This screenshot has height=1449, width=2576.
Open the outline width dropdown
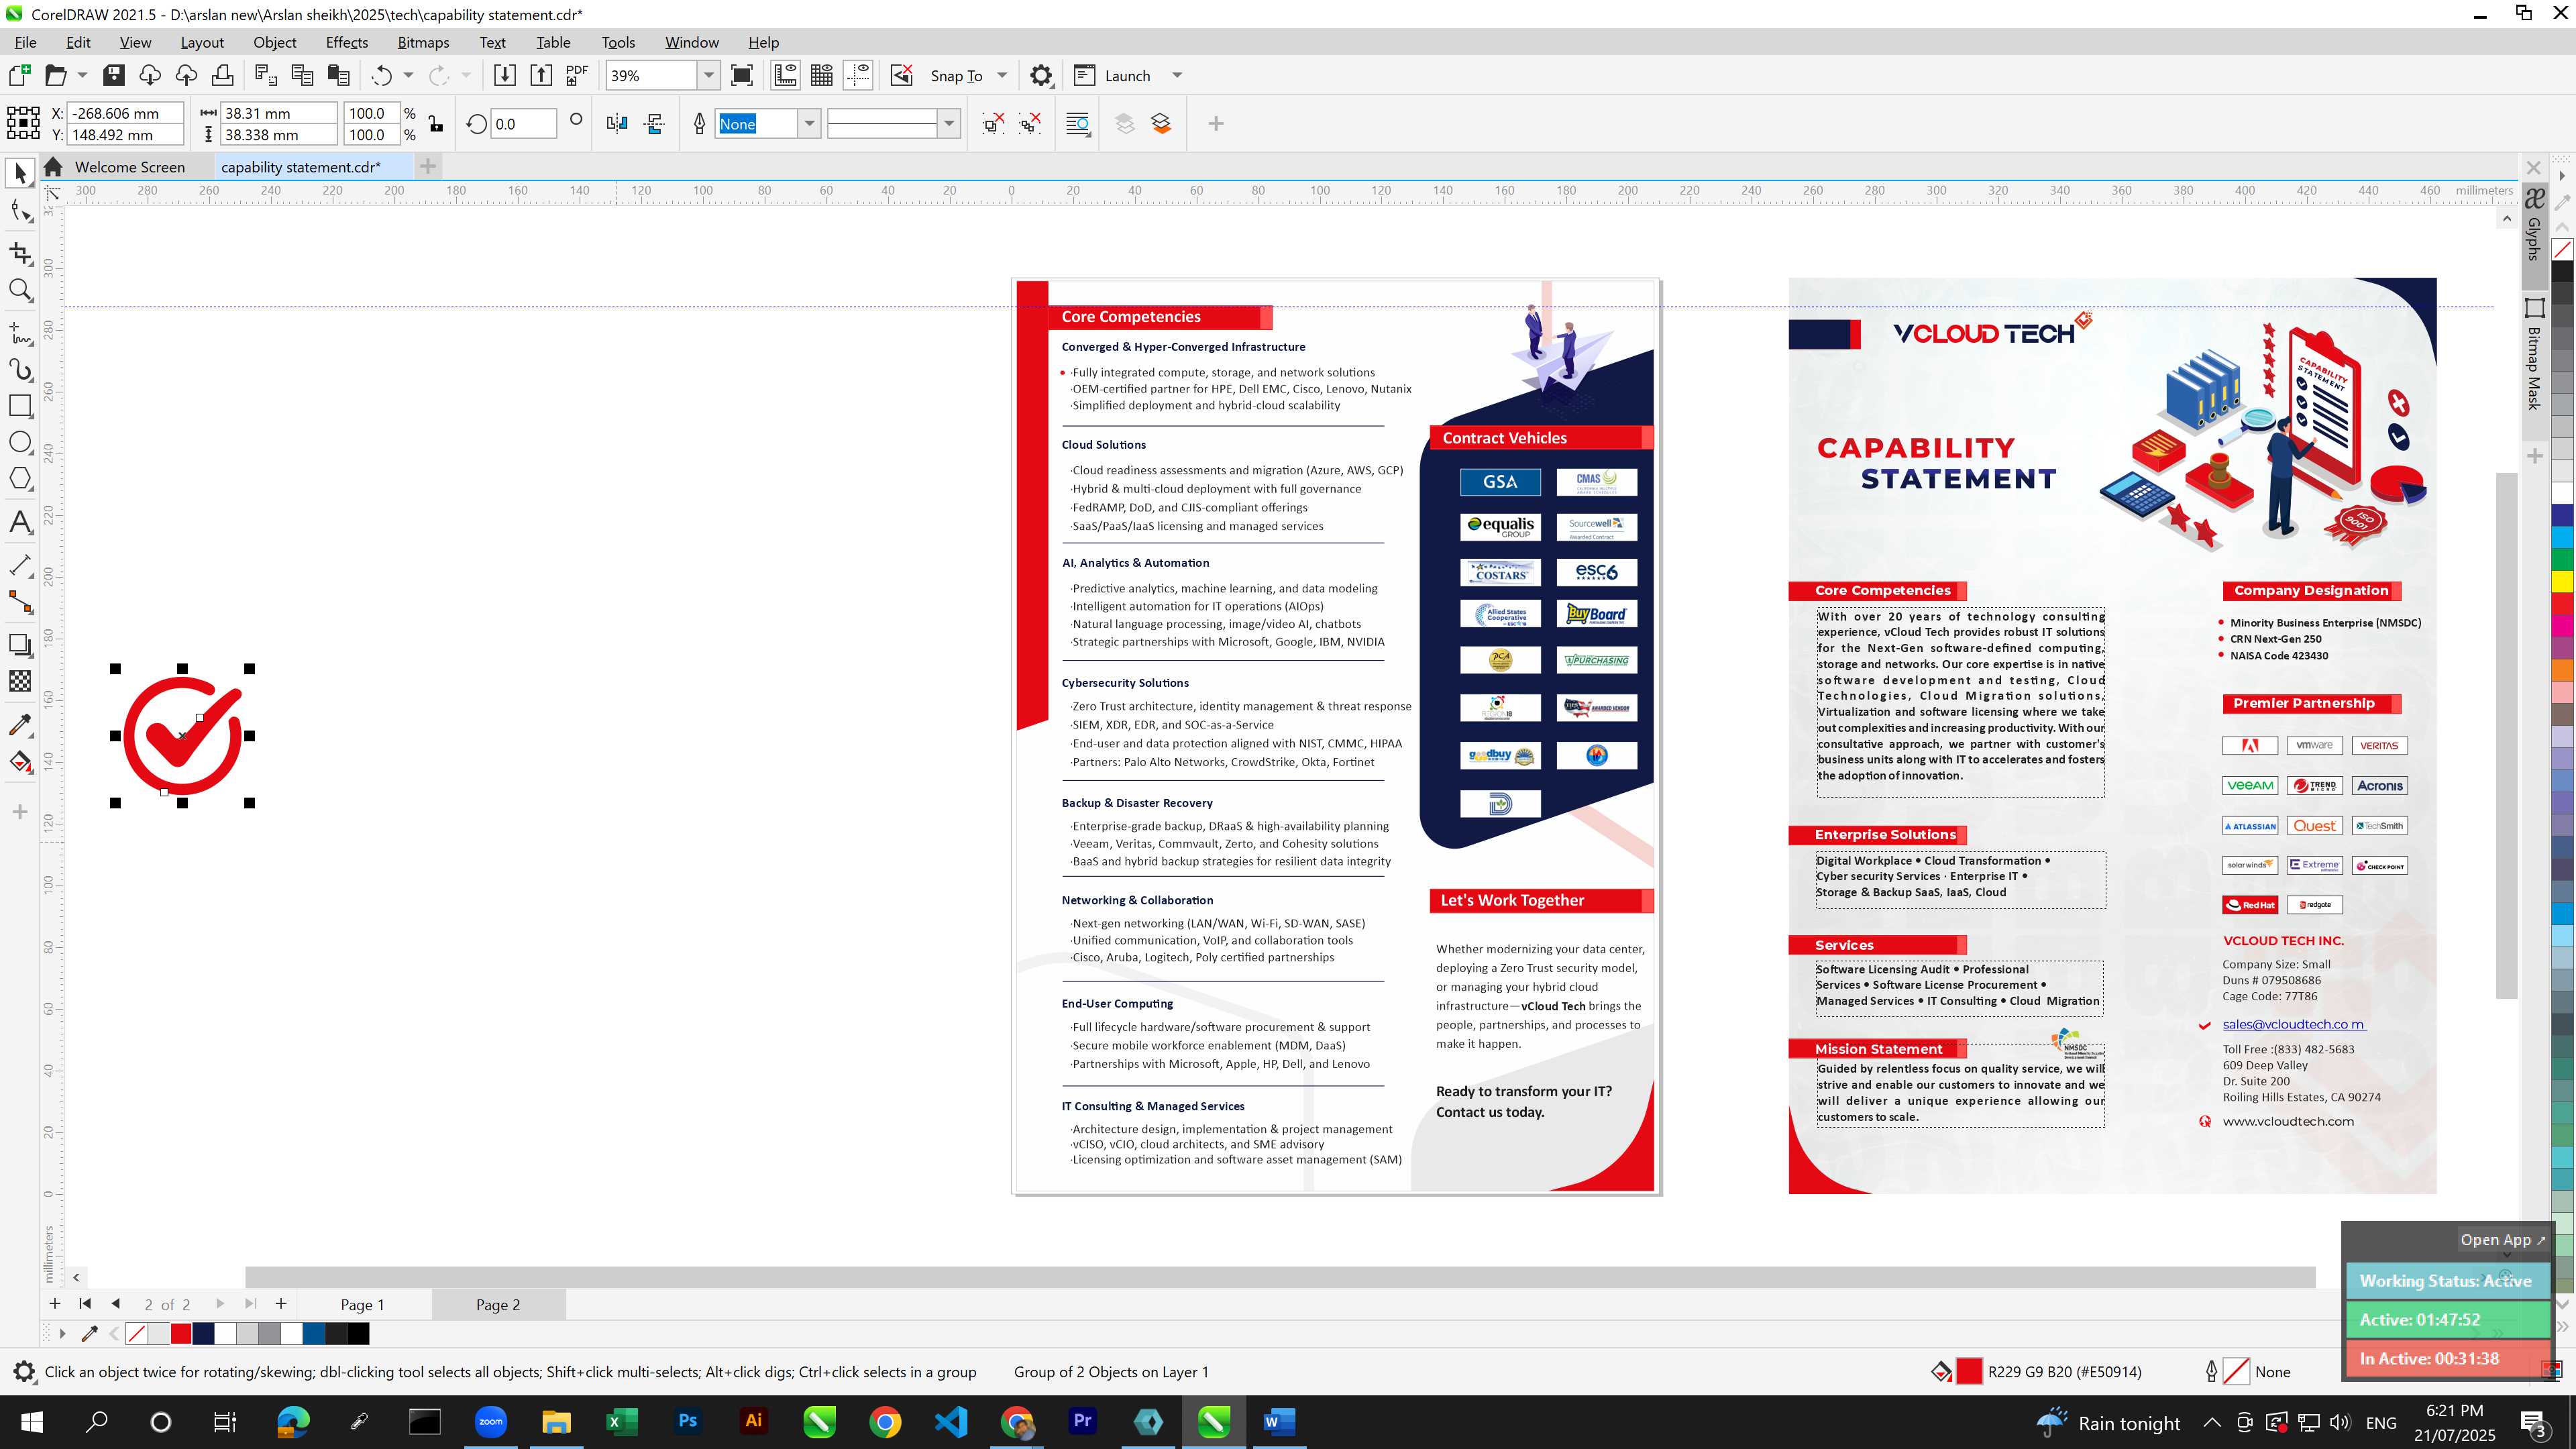(x=809, y=124)
